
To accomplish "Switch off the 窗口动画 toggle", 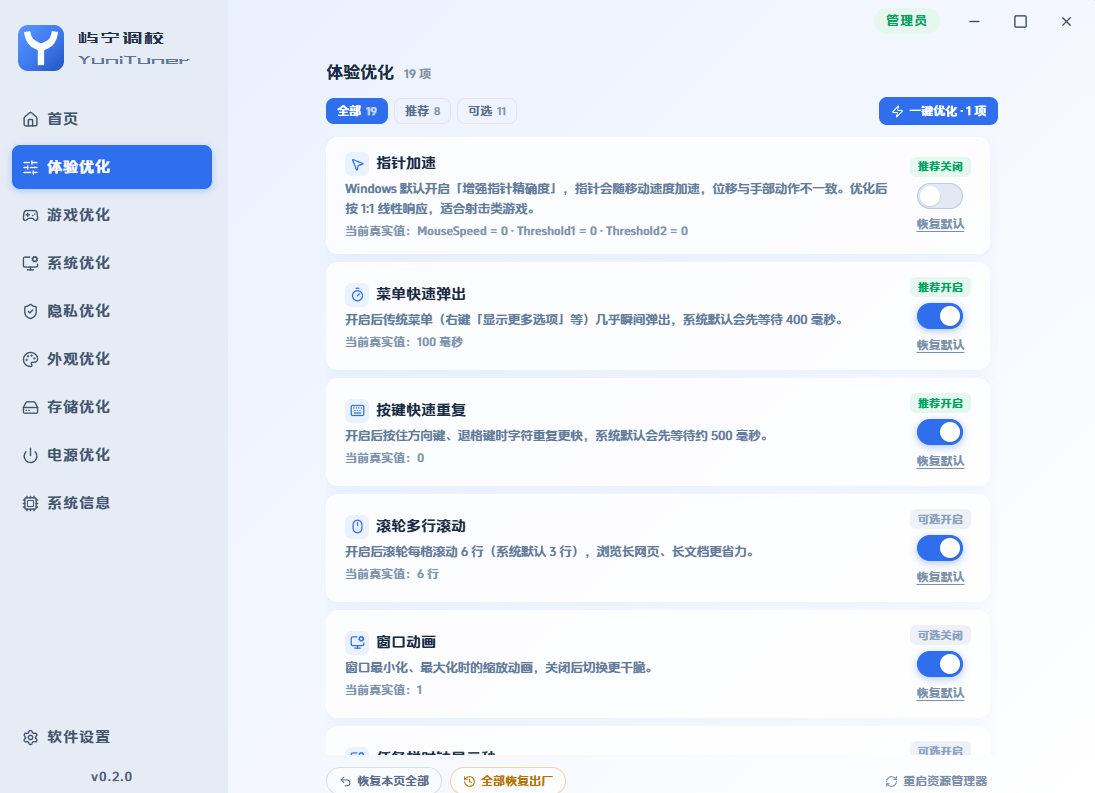I will tap(939, 664).
